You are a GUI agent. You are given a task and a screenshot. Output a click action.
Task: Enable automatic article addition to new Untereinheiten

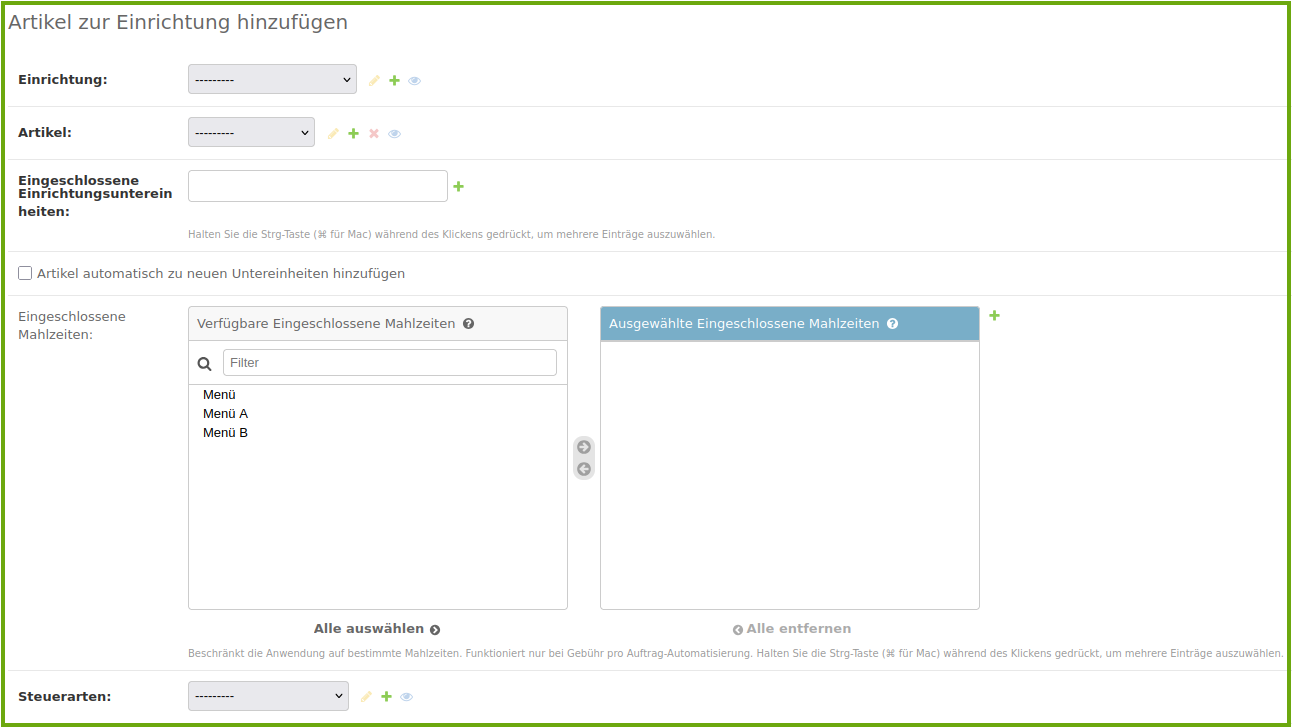(25, 273)
